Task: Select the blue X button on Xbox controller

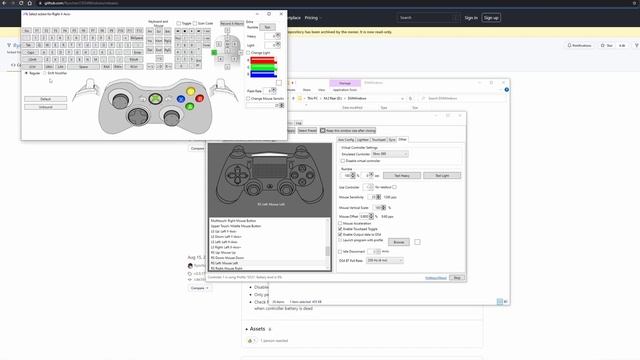Action: 181,99
